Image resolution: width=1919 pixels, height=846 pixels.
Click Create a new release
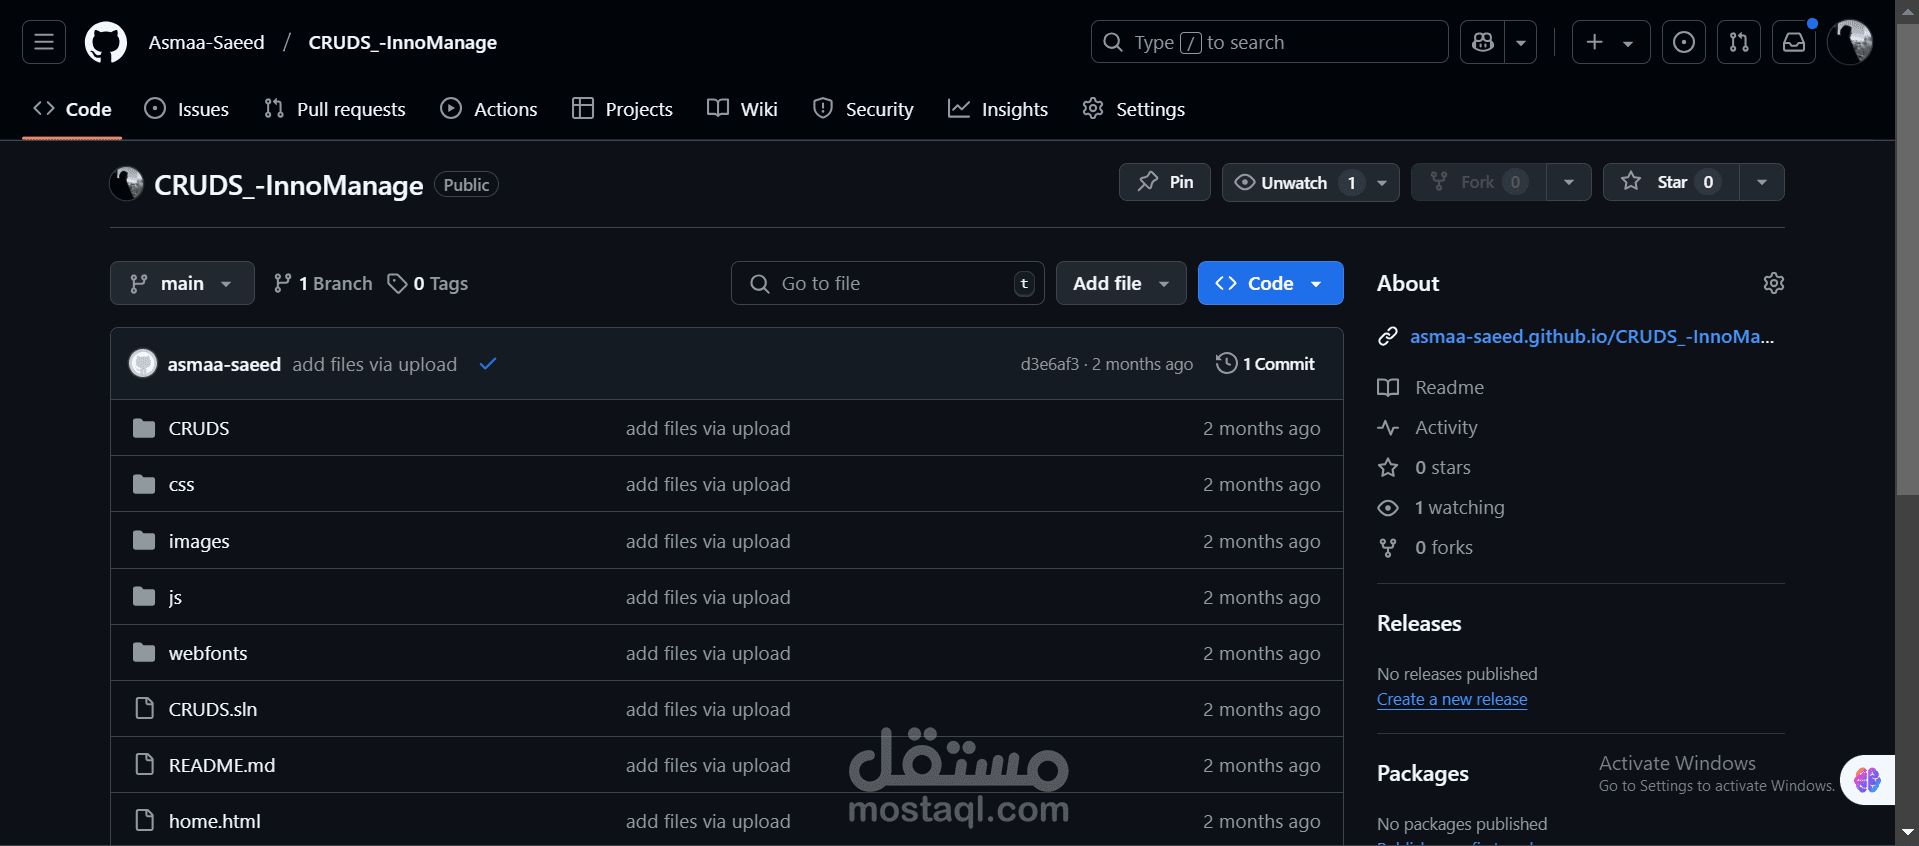coord(1452,699)
